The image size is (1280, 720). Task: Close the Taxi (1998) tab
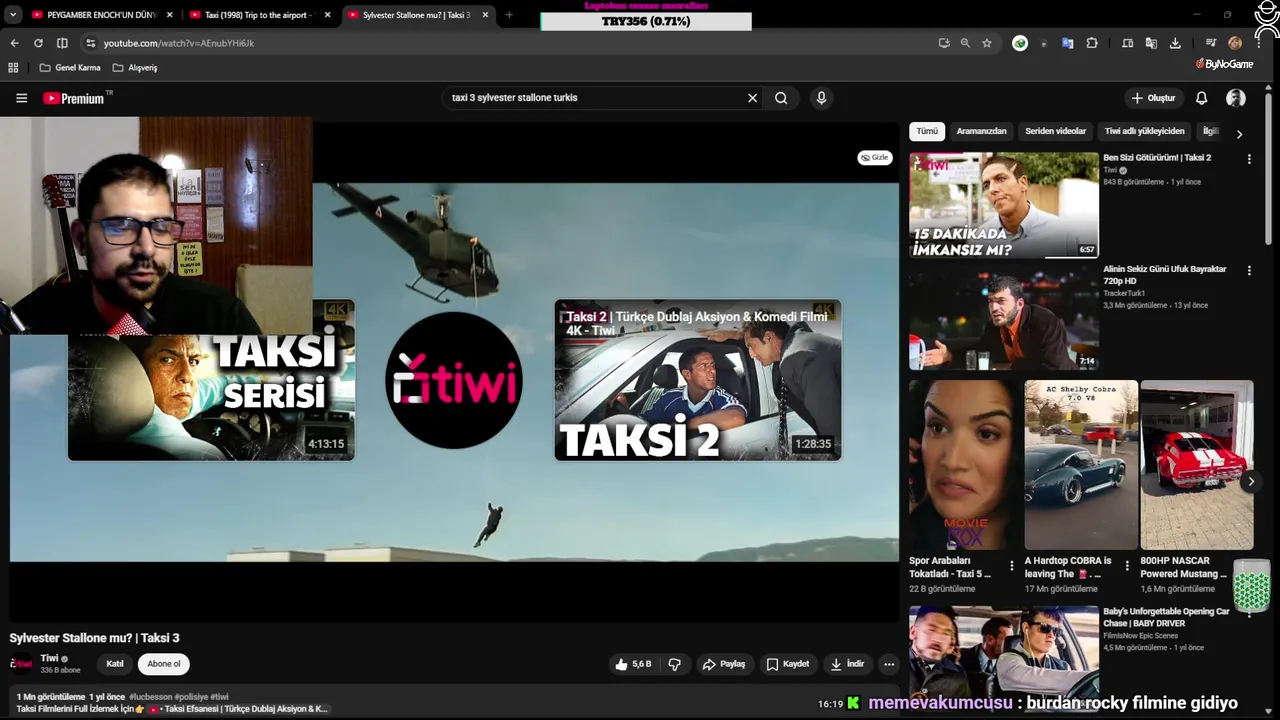[327, 15]
